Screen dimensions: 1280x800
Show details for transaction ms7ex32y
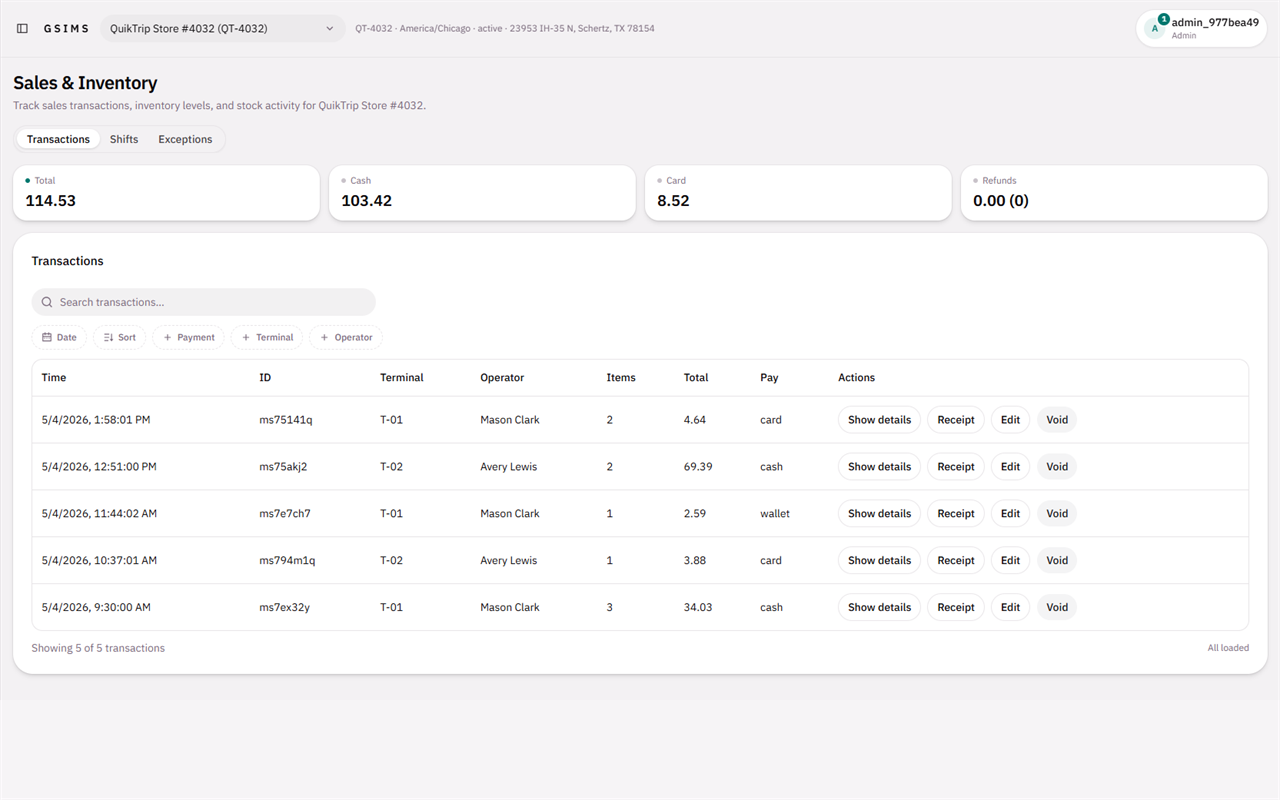coord(879,608)
